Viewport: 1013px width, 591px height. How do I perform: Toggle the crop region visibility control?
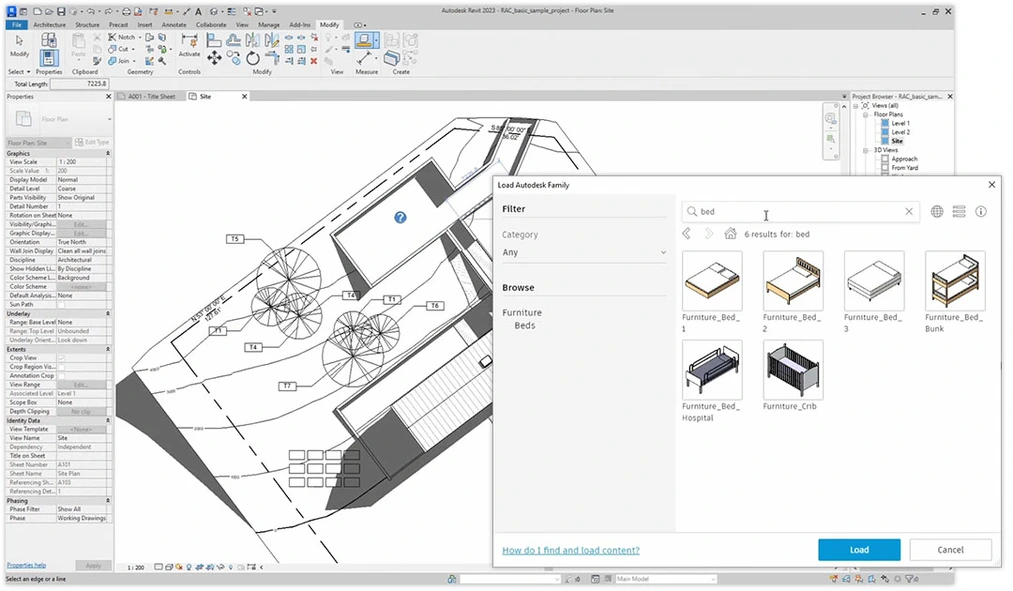click(x=210, y=567)
